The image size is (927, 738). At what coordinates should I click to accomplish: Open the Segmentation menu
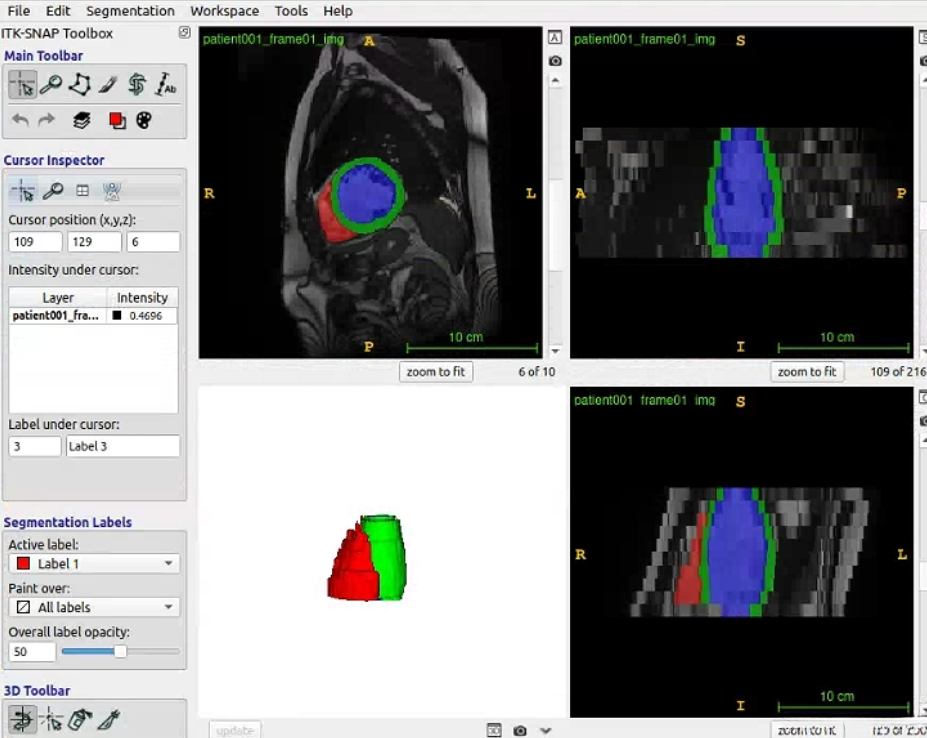pyautogui.click(x=130, y=11)
